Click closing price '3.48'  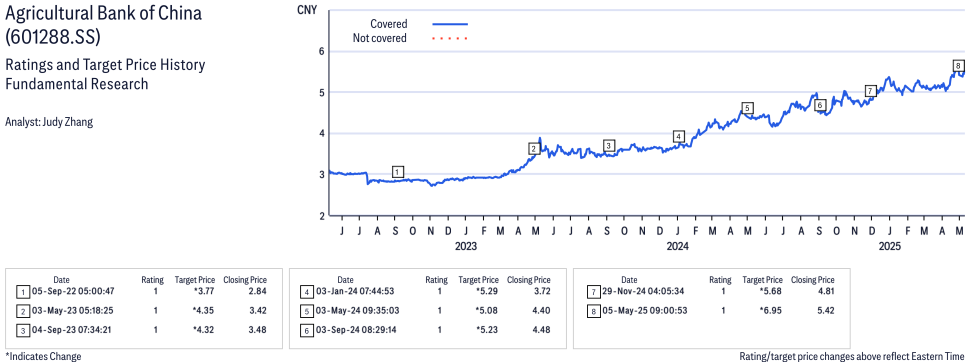coord(257,330)
